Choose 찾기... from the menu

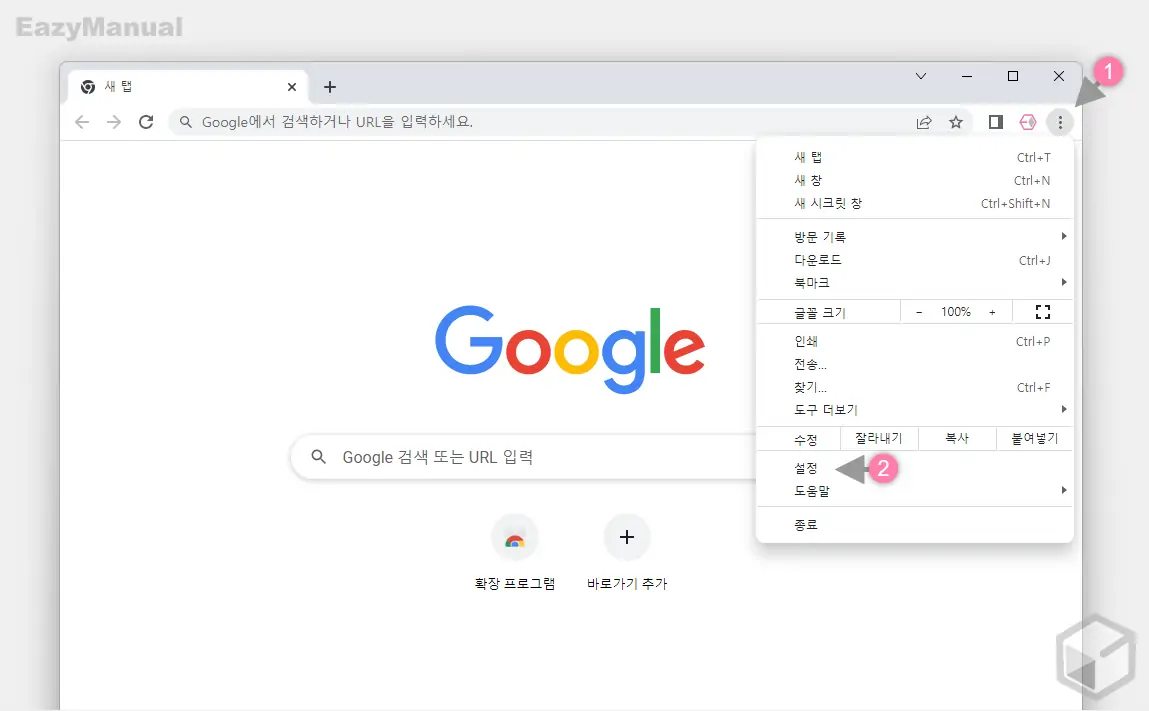click(915, 387)
